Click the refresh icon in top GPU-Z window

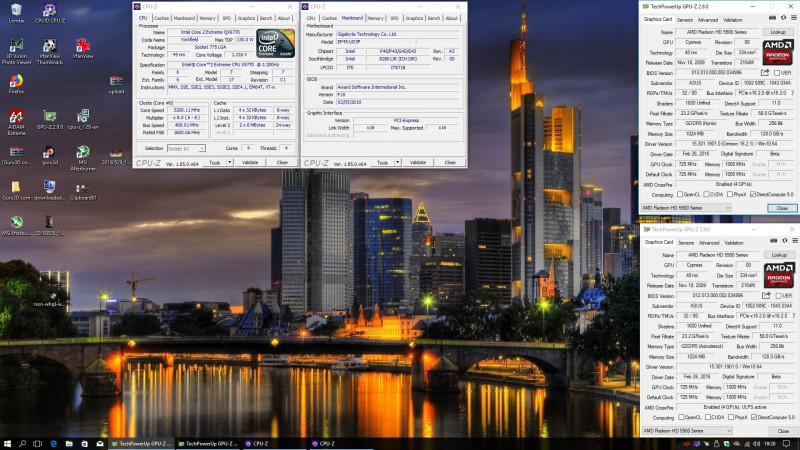point(784,18)
